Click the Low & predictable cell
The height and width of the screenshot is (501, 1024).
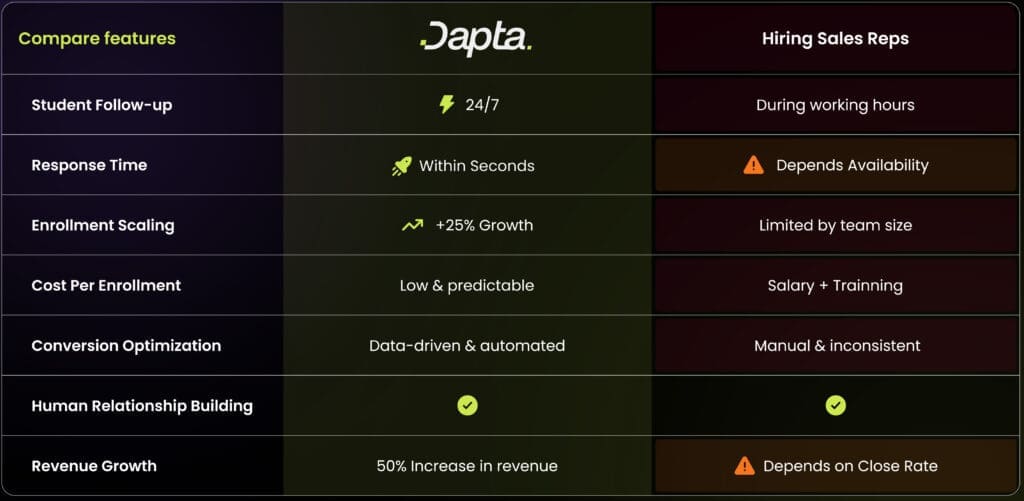[x=467, y=285]
